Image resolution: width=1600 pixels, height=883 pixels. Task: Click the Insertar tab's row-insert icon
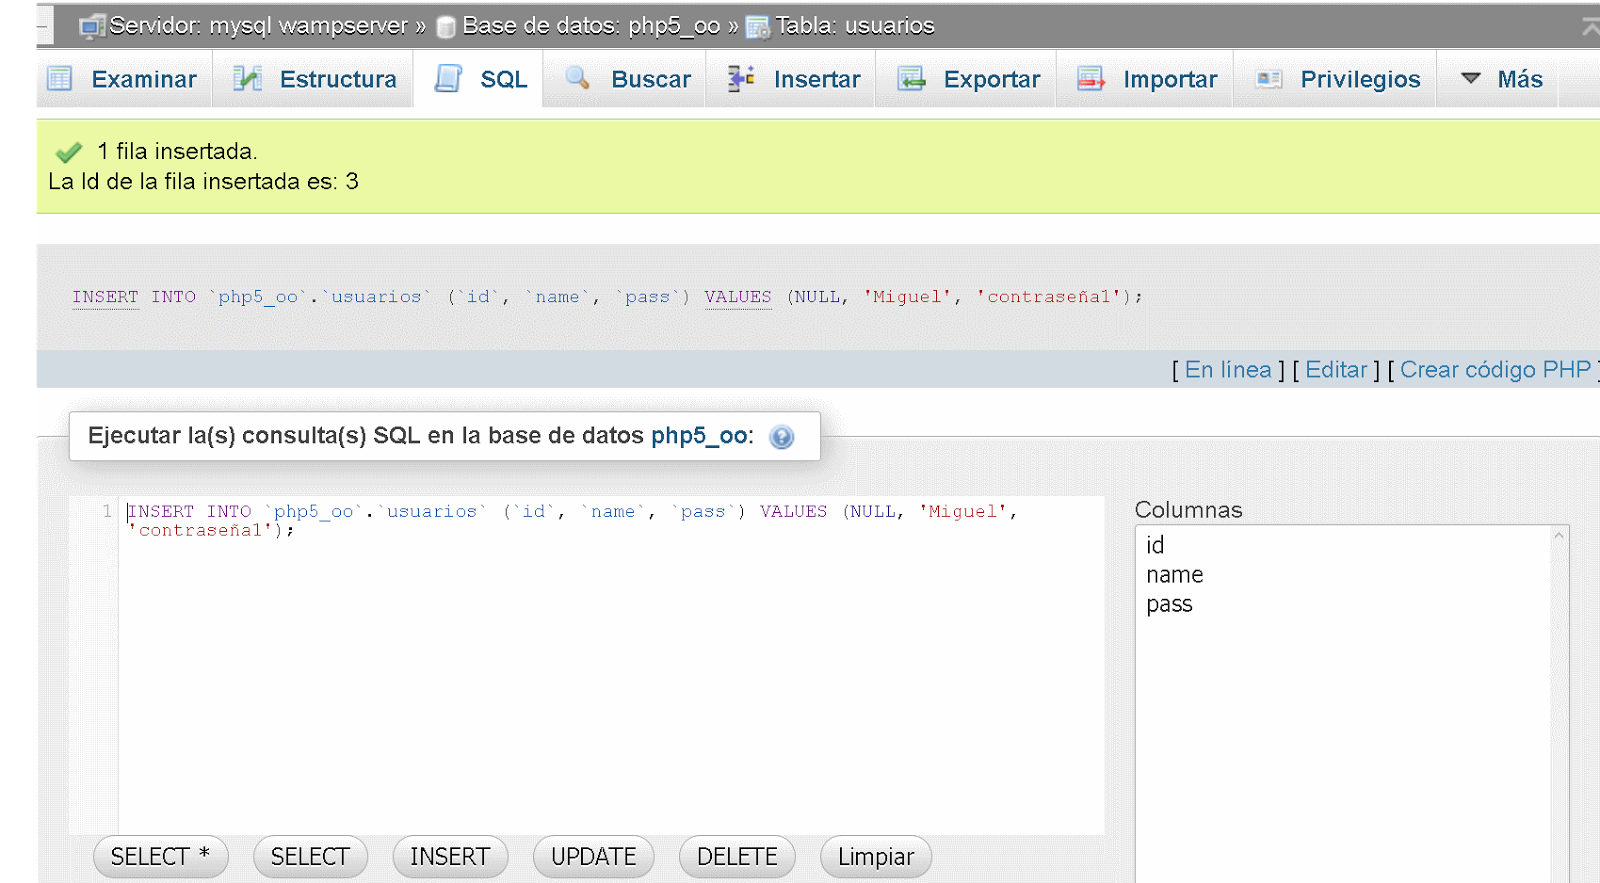[x=741, y=79]
